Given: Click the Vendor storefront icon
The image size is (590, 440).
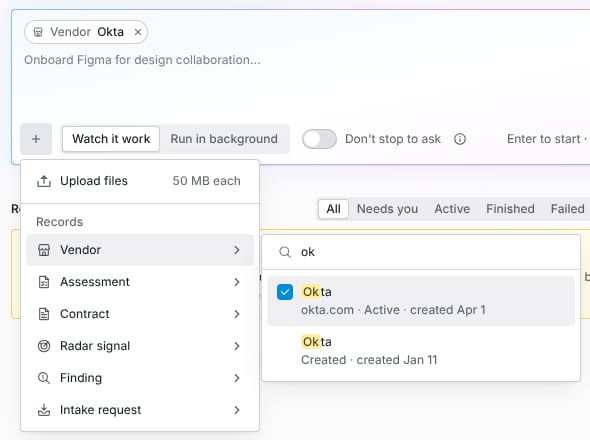Looking at the screenshot, I should (44, 250).
